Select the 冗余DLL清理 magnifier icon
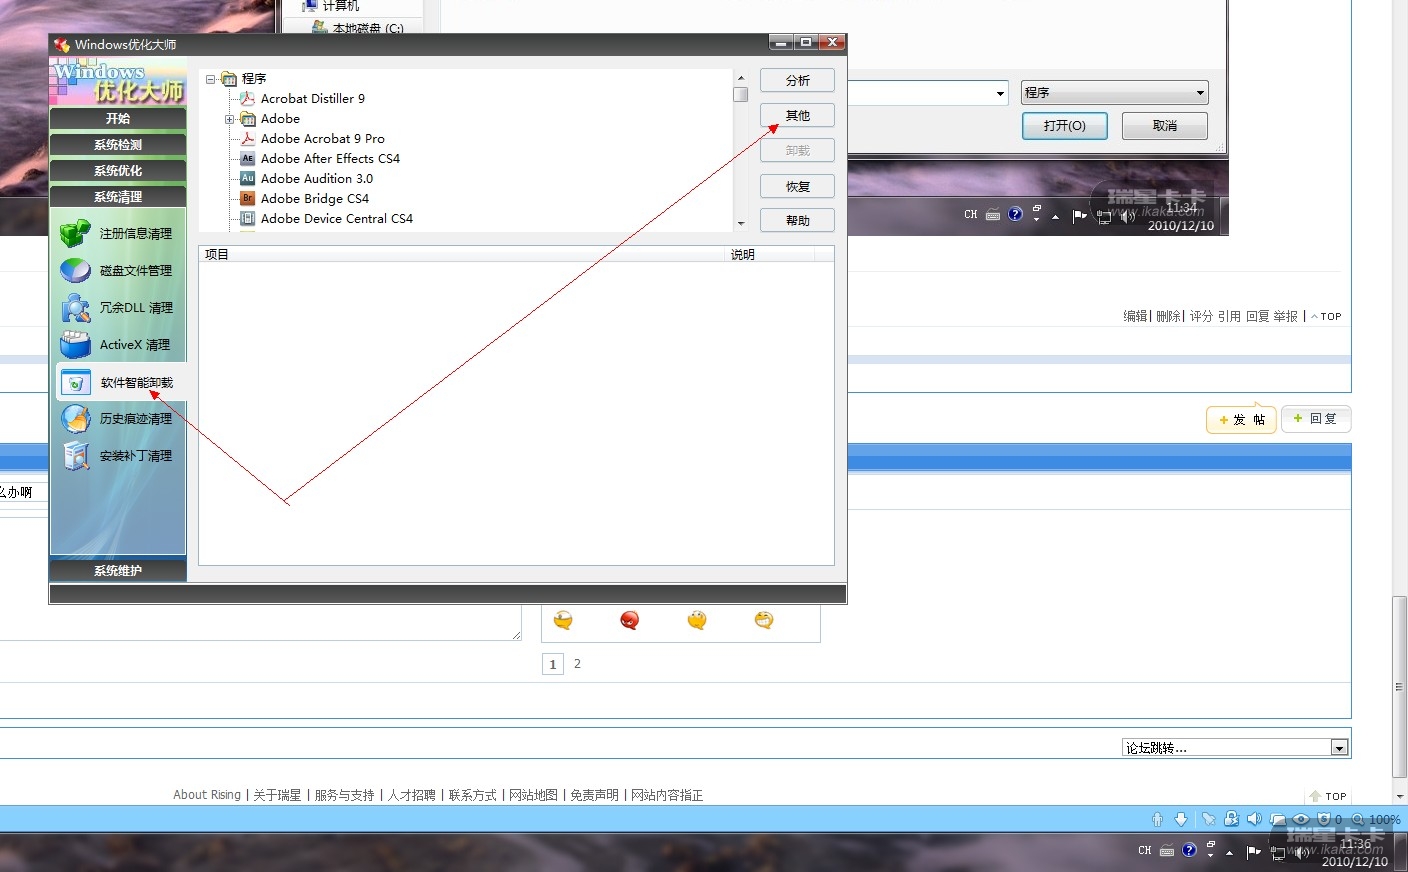This screenshot has height=872, width=1408. click(75, 308)
